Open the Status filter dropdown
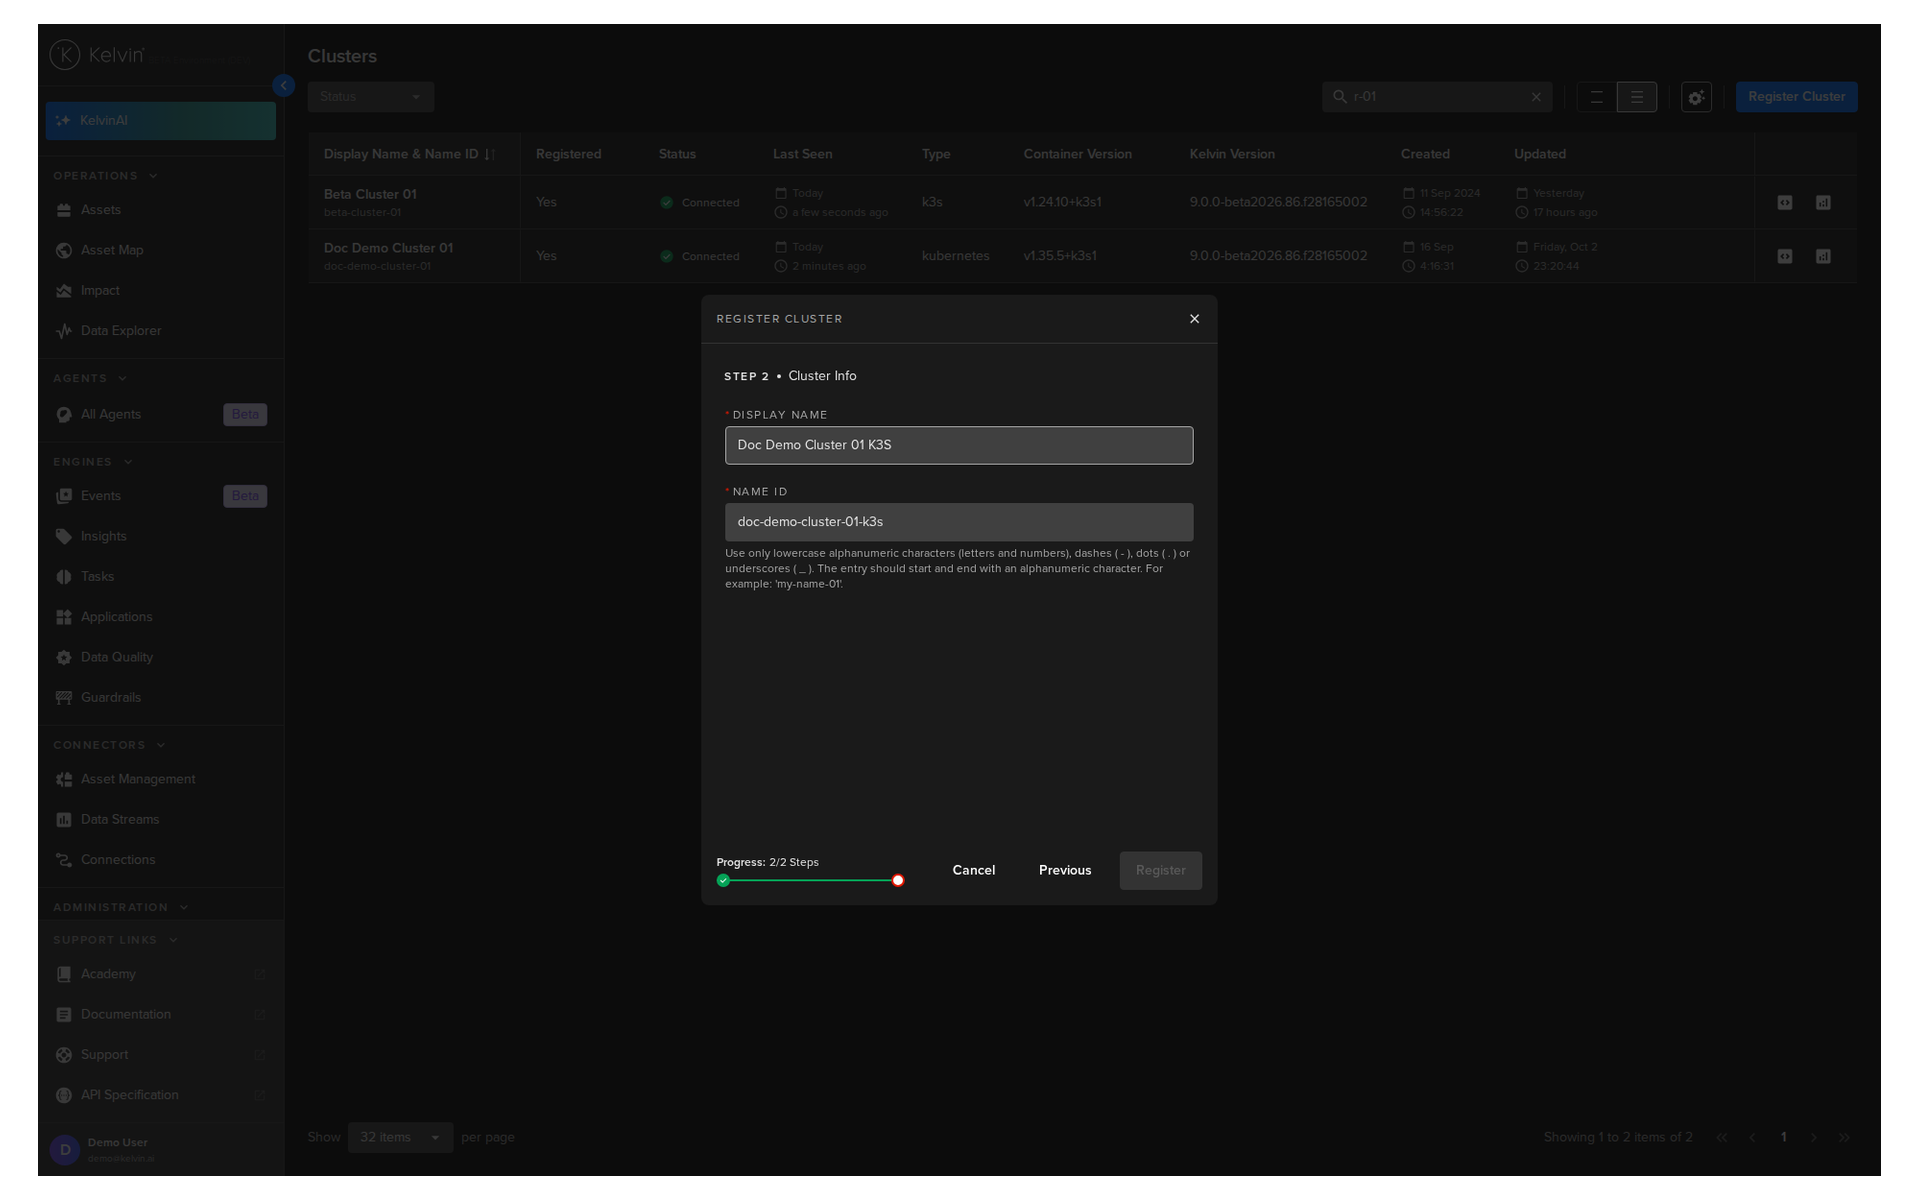The image size is (1920, 1200). tap(371, 97)
